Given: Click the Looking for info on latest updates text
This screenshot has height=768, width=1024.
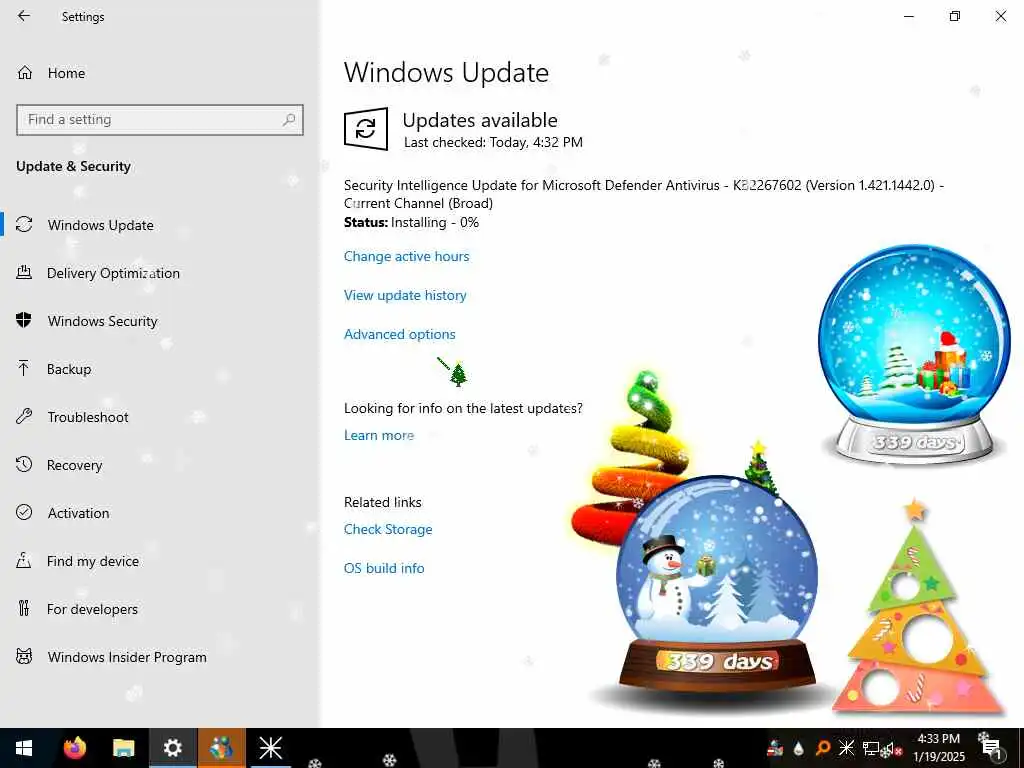Looking at the screenshot, I should tap(463, 409).
